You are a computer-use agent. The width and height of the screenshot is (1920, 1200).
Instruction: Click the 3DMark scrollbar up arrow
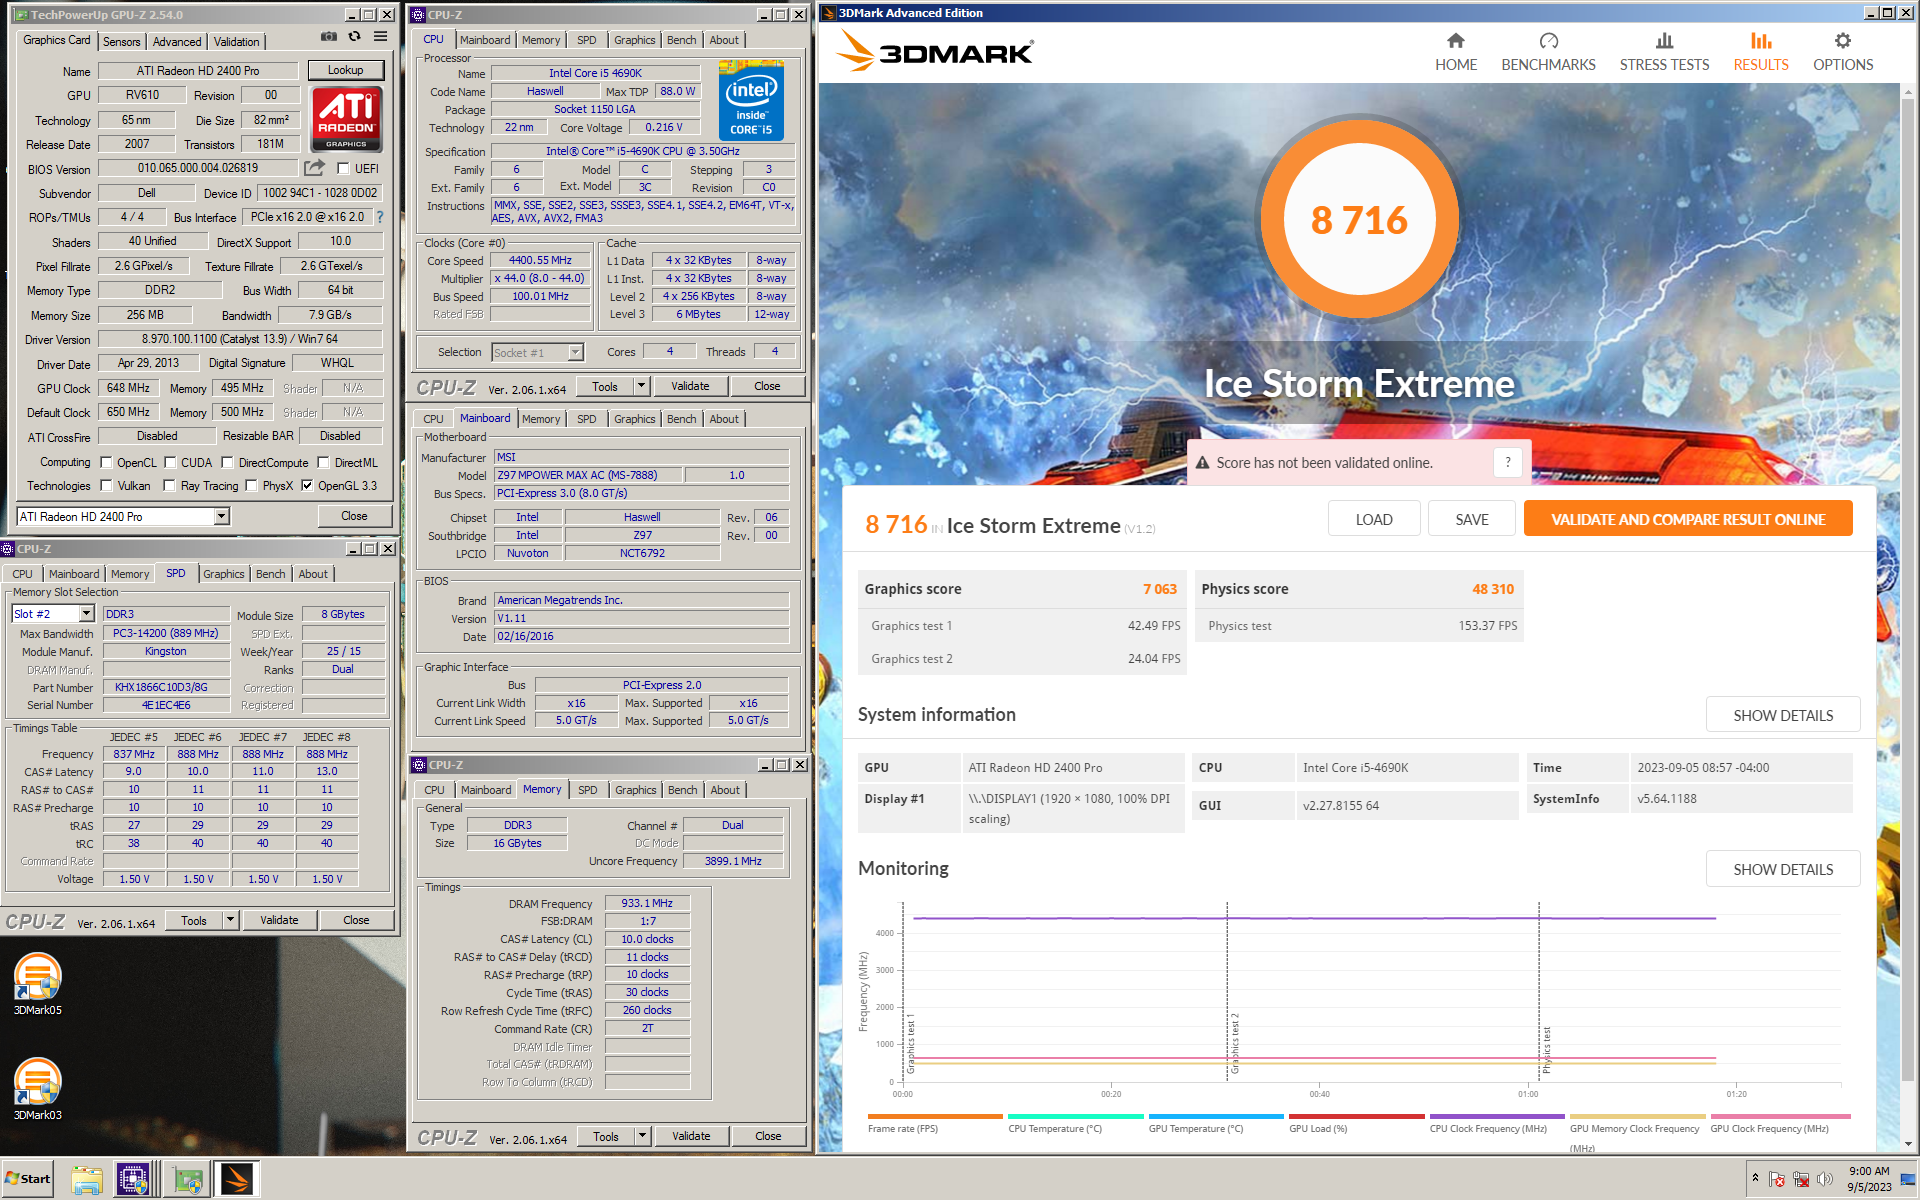pyautogui.click(x=1909, y=92)
